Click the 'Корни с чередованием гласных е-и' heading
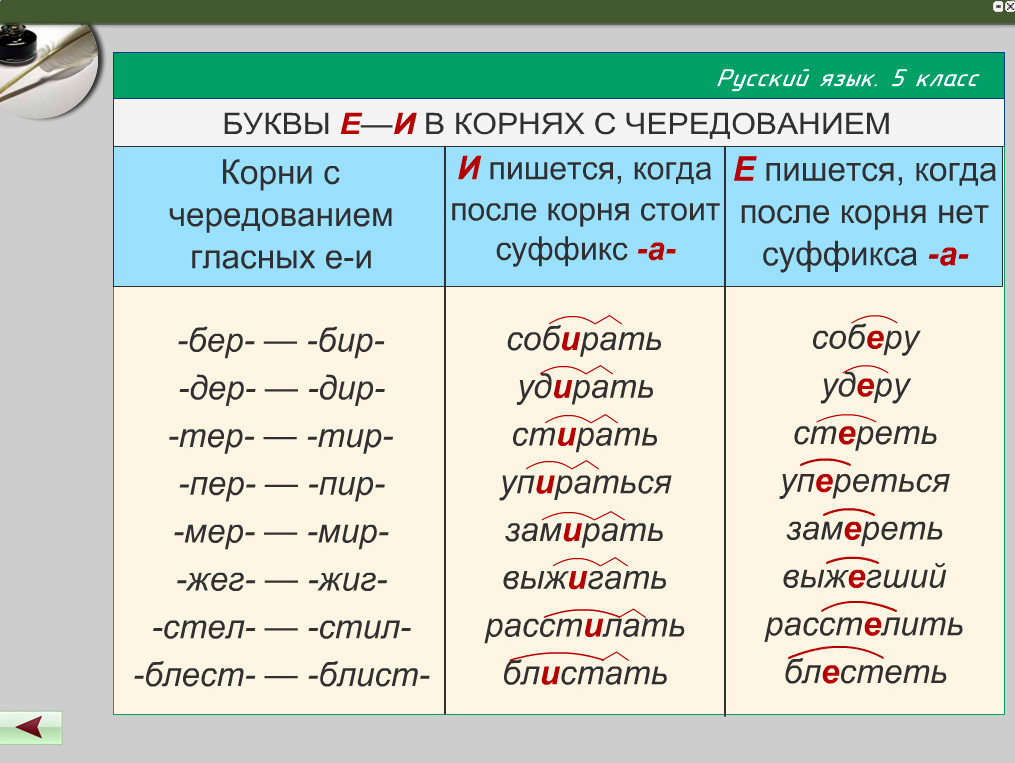The height and width of the screenshot is (763, 1015). click(x=280, y=215)
